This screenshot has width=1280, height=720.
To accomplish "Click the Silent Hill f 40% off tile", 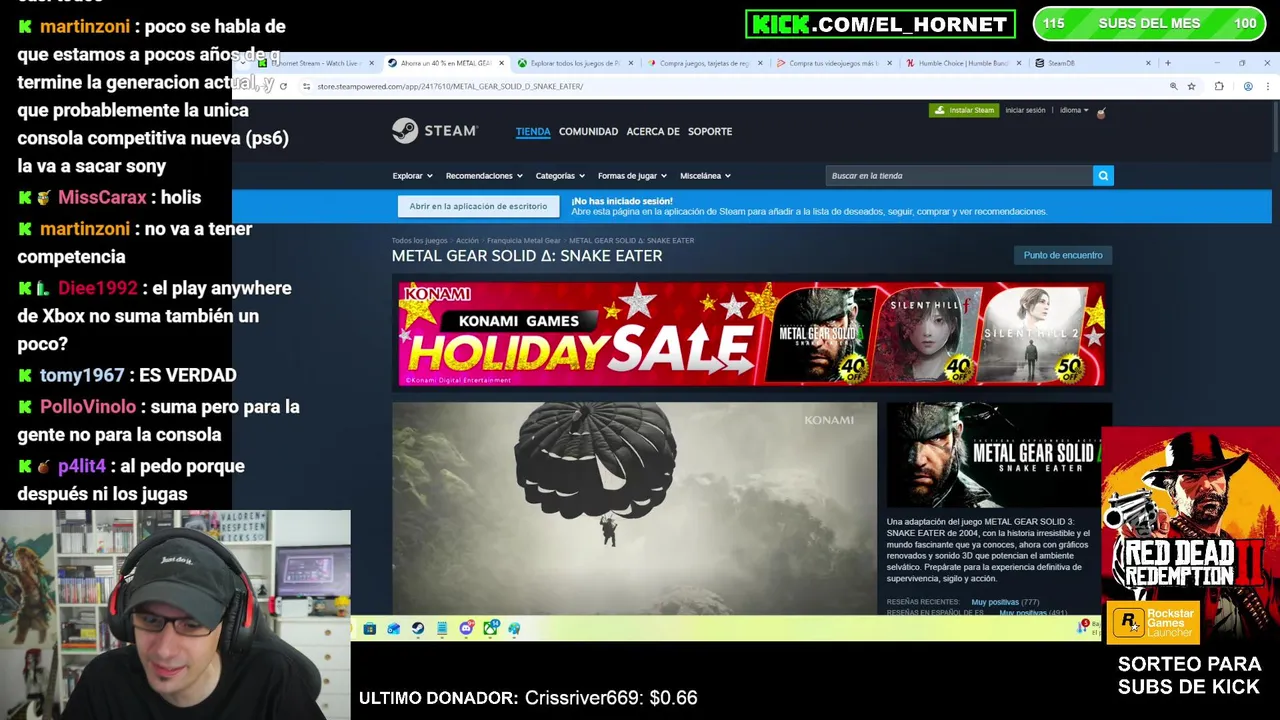I will (926, 334).
